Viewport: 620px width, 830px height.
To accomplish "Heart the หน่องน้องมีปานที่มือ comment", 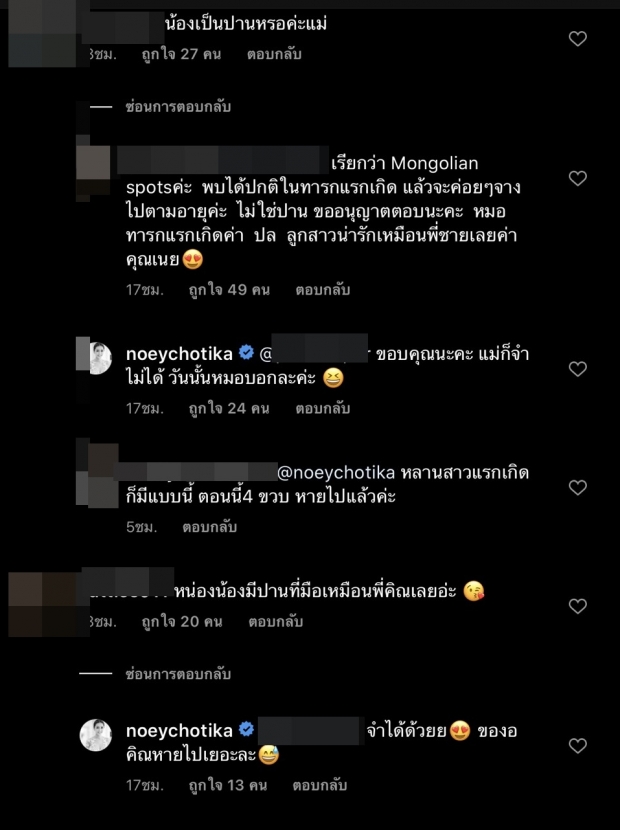I will tap(578, 606).
